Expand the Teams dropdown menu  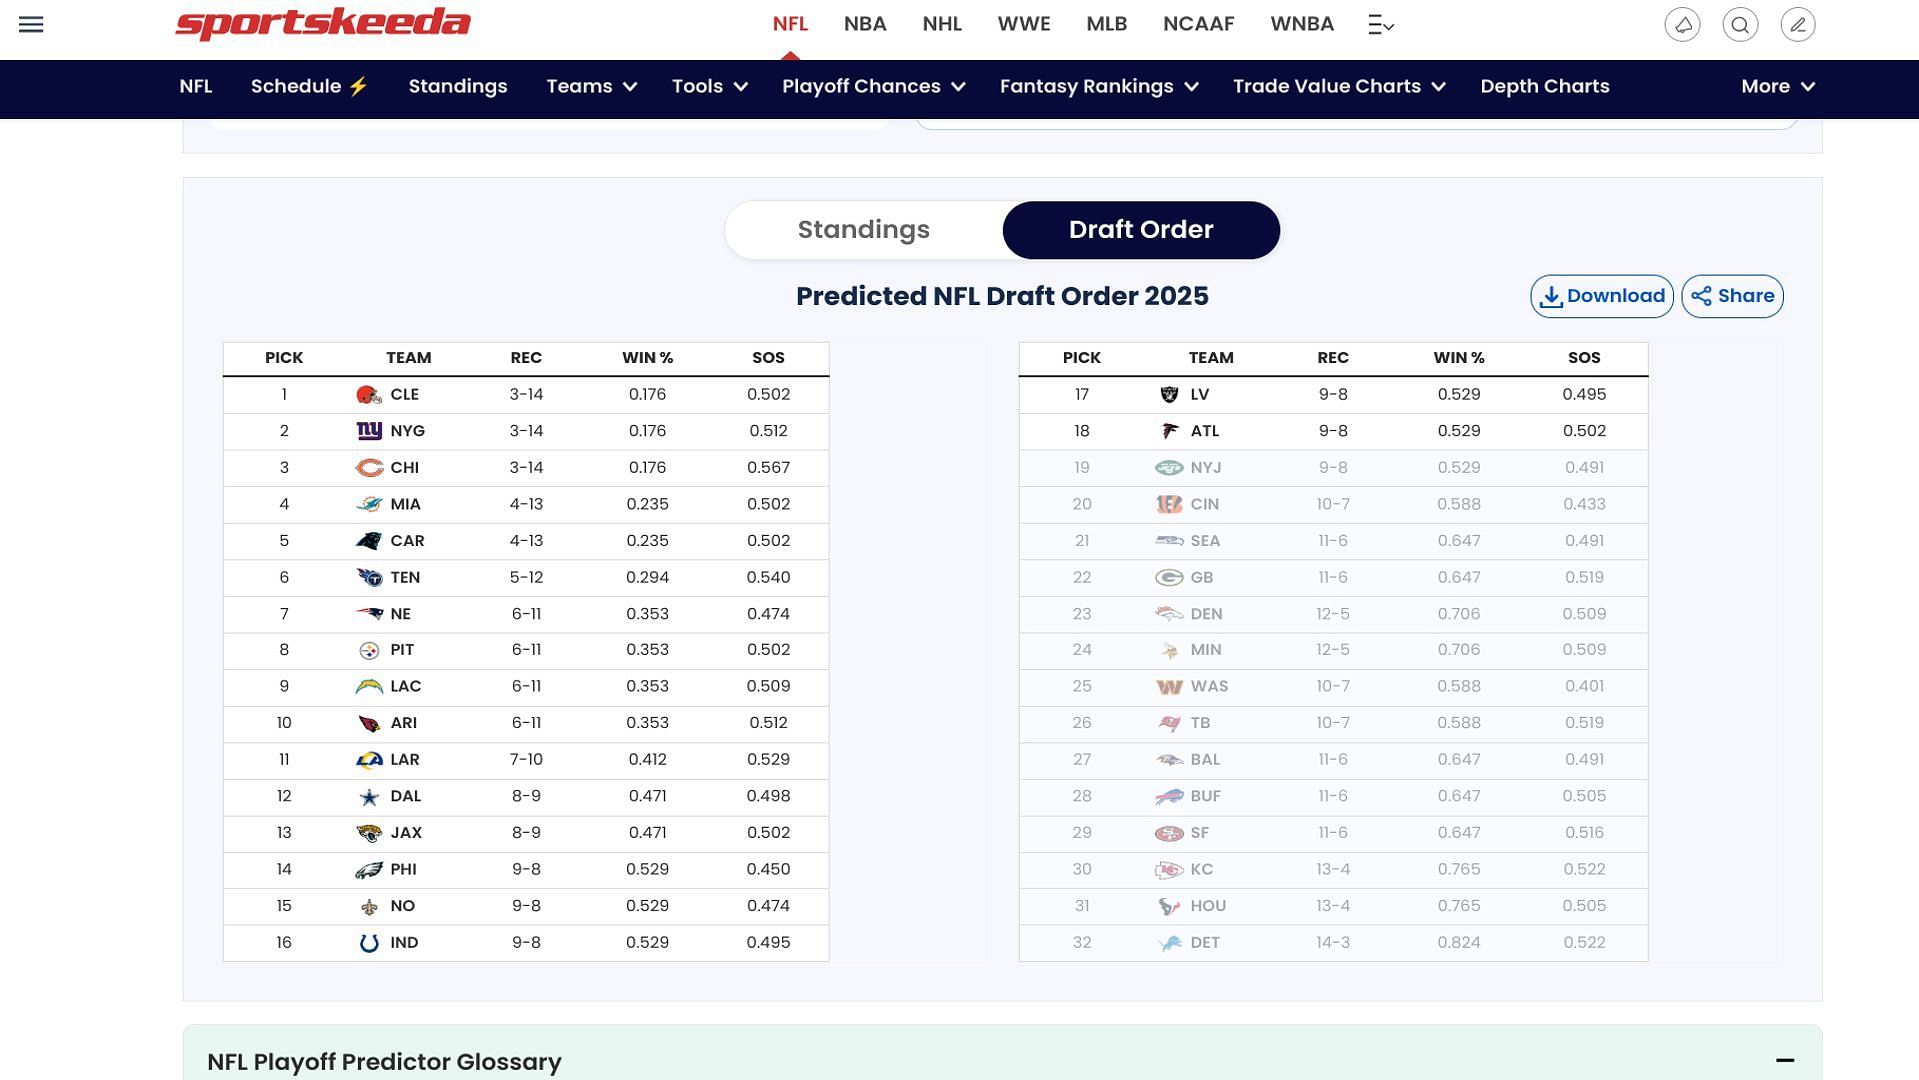click(x=592, y=86)
